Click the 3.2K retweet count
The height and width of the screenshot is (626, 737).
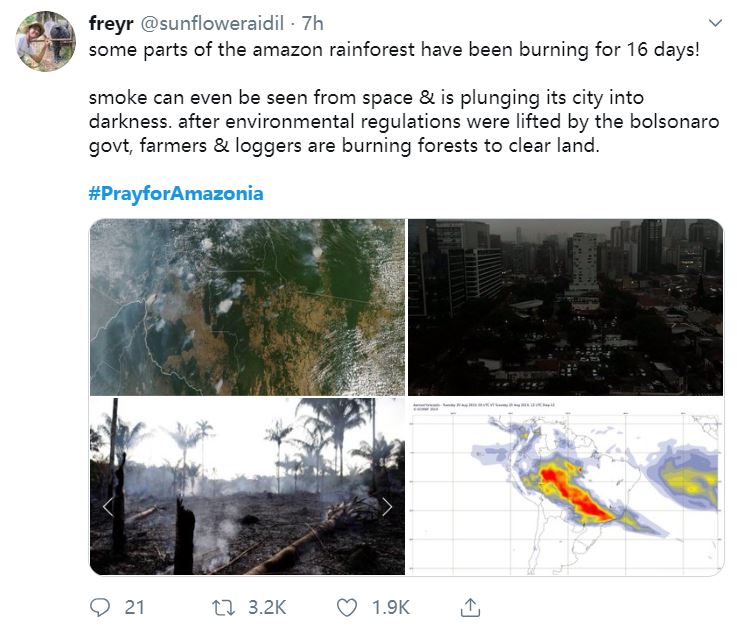coord(267,607)
